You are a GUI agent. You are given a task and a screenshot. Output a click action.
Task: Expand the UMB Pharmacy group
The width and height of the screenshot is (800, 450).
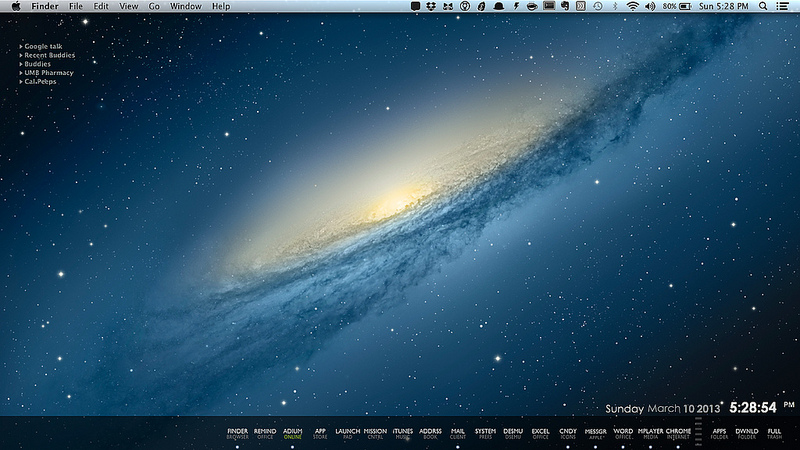click(48, 73)
